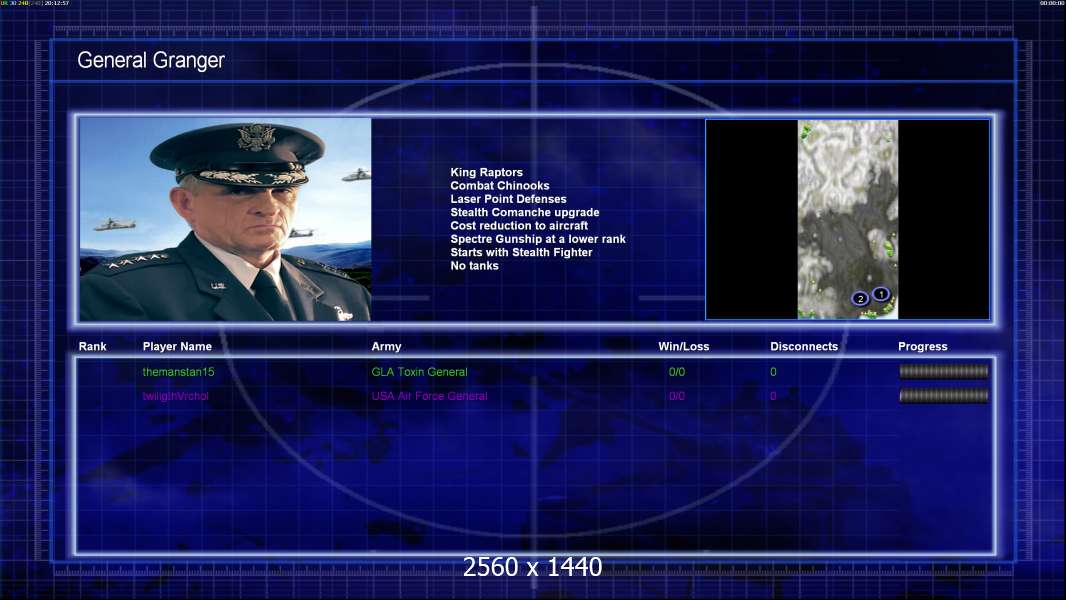Image resolution: width=1066 pixels, height=600 pixels.
Task: Click General Granger portrait image
Action: pyautogui.click(x=225, y=219)
